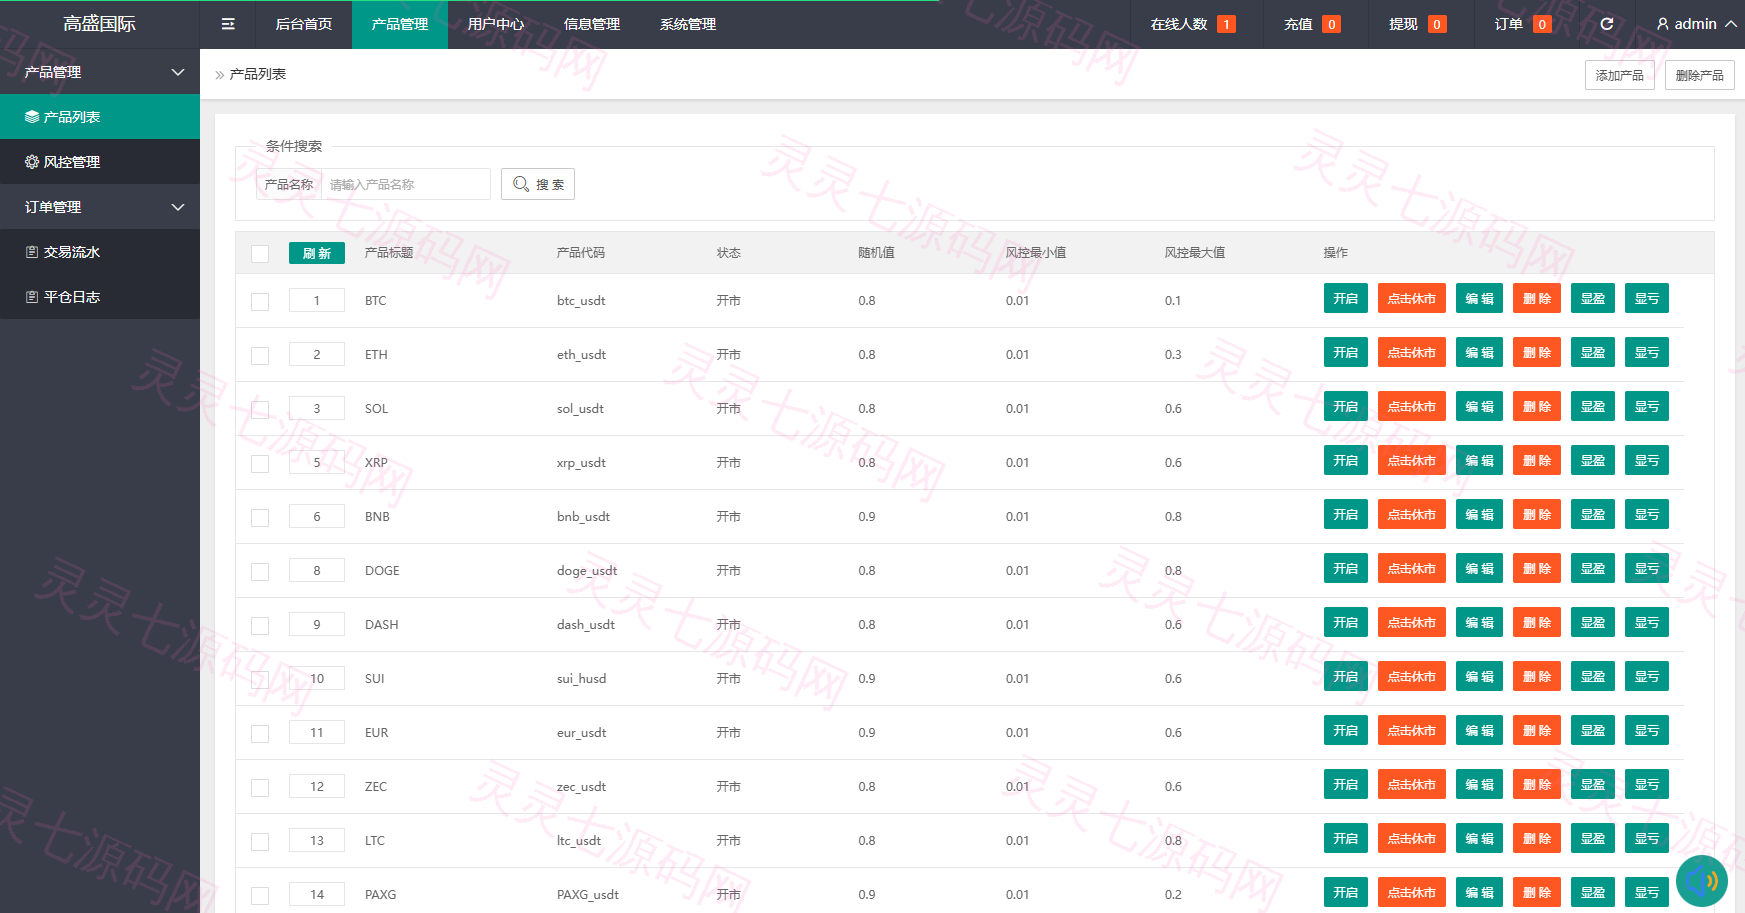Click the 删除产品 button
Screen dimensions: 1745x913
(x=1700, y=75)
